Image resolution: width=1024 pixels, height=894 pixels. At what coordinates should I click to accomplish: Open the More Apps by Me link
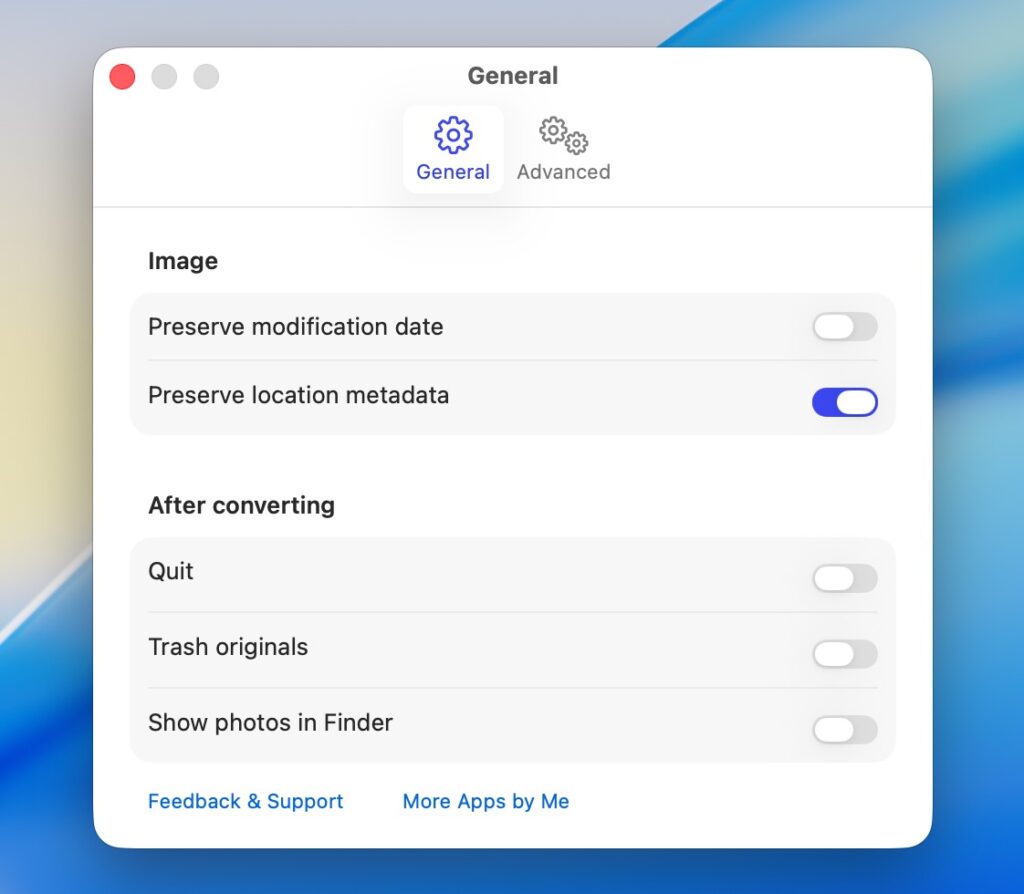click(x=486, y=801)
